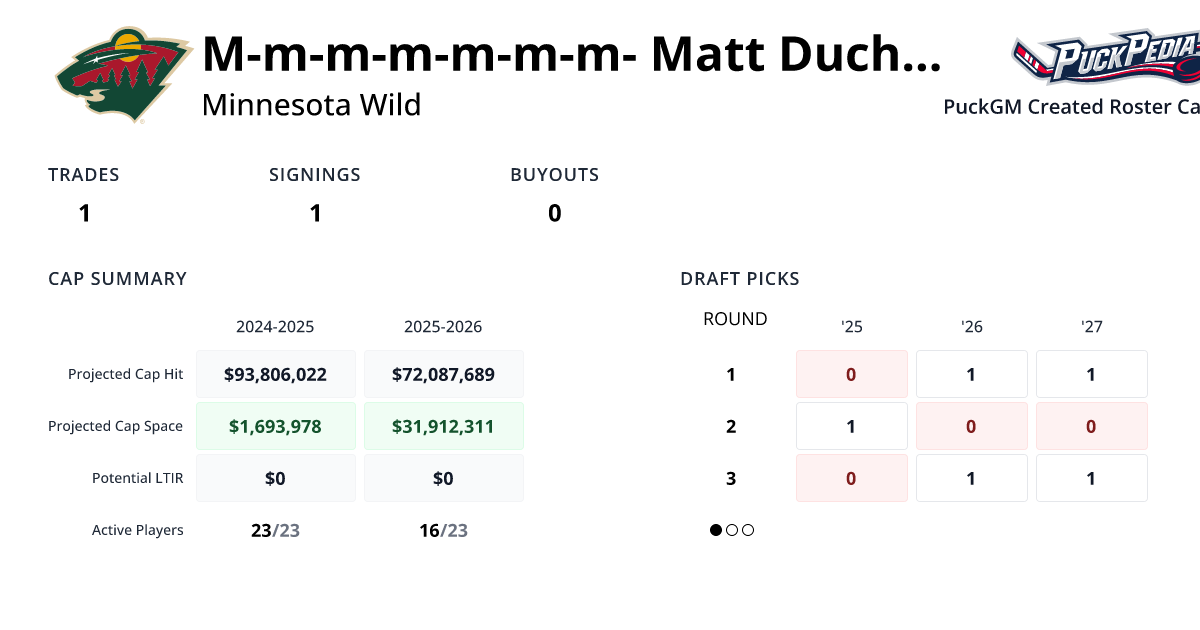Screen dimensions: 1200x630
Task: Click the roster title starting "M-m-m-m"
Action: click(x=571, y=56)
